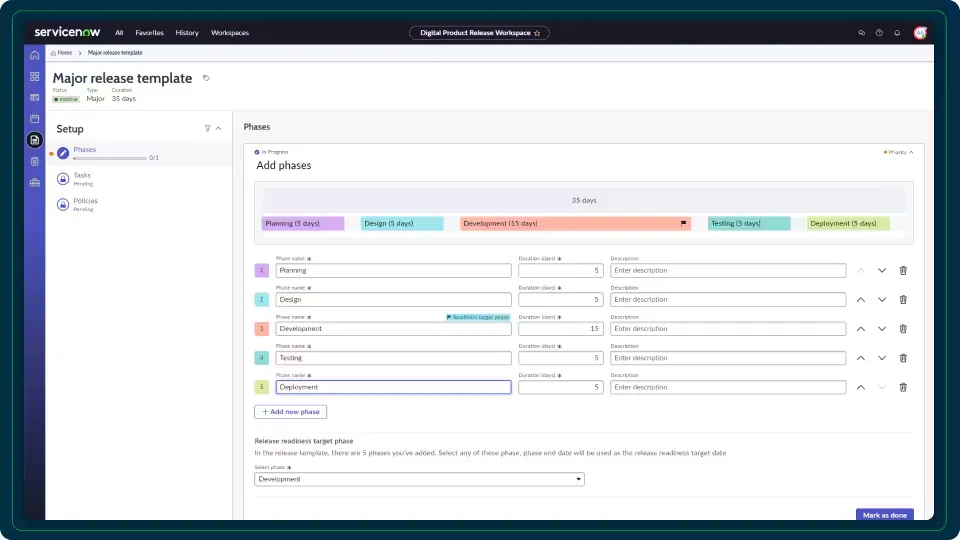The width and height of the screenshot is (960, 540).
Task: Move the Development phase down
Action: (882, 329)
